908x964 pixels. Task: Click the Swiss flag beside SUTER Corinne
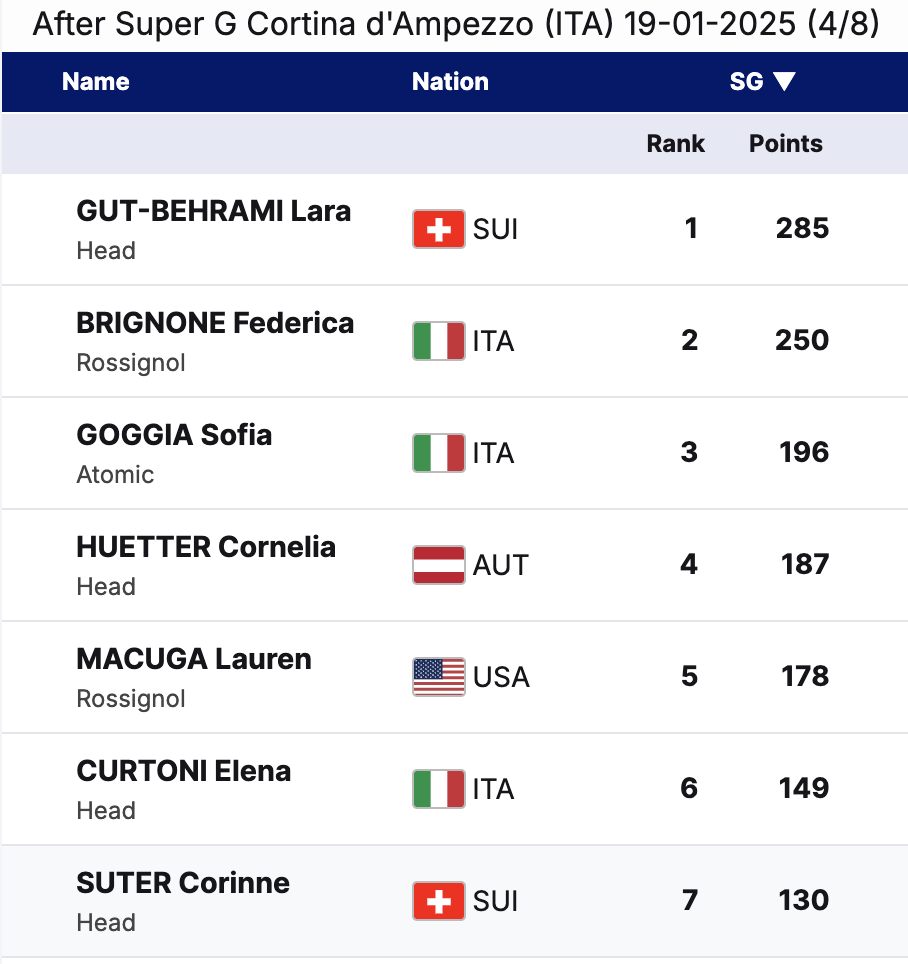pos(438,901)
